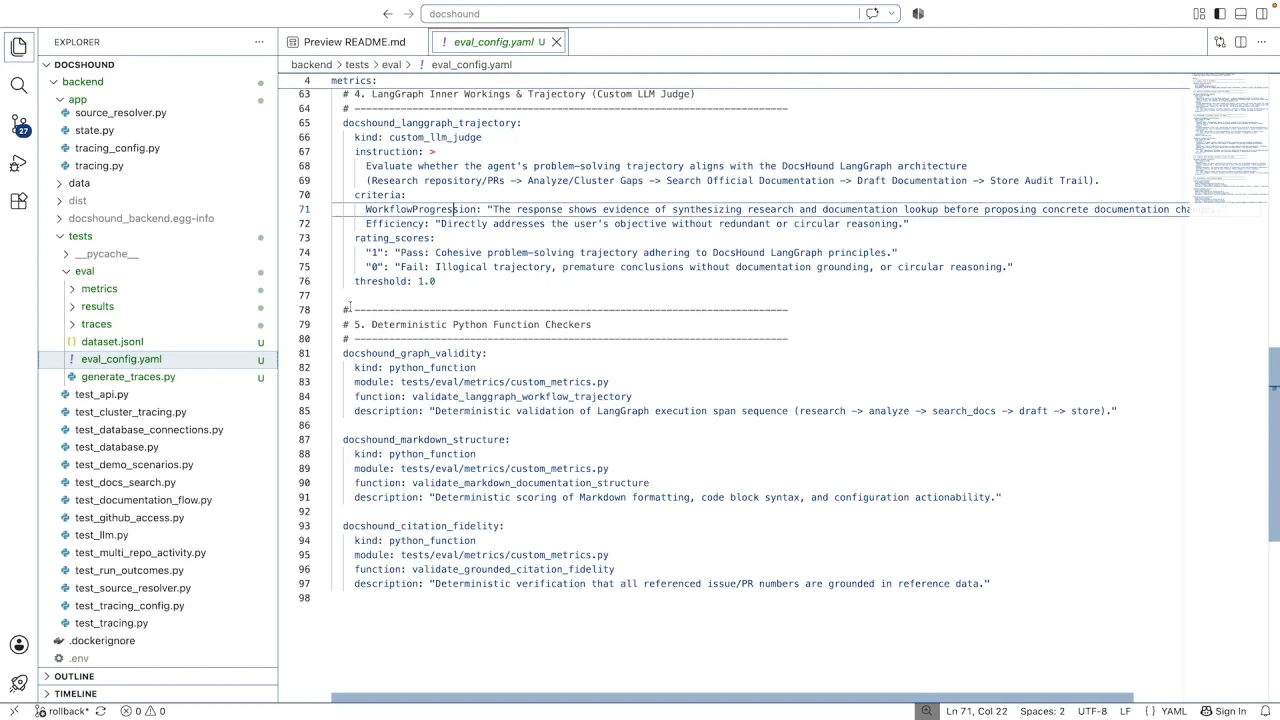Expand the TIMELINE section
Image resolution: width=1280 pixels, height=720 pixels.
coord(158,694)
